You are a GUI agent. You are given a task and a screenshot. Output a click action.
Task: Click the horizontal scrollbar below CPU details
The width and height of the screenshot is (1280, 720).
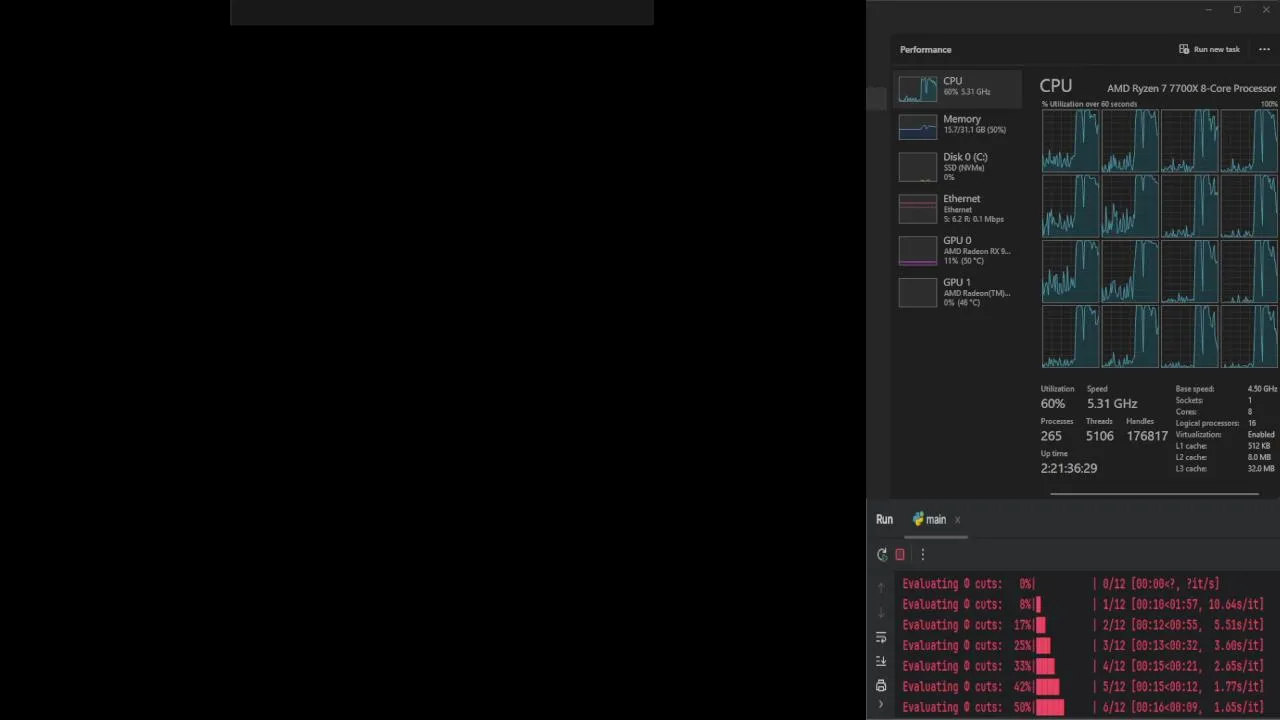coord(1154,494)
